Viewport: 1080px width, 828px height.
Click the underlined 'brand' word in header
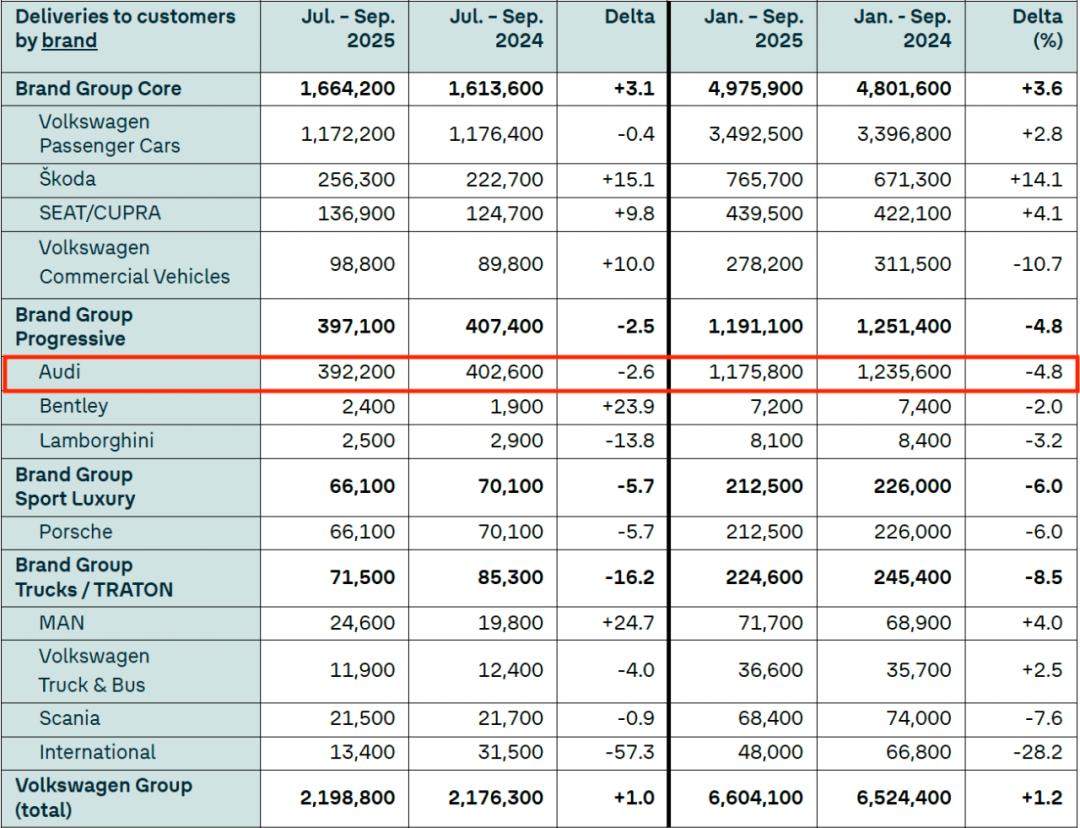pyautogui.click(x=70, y=41)
